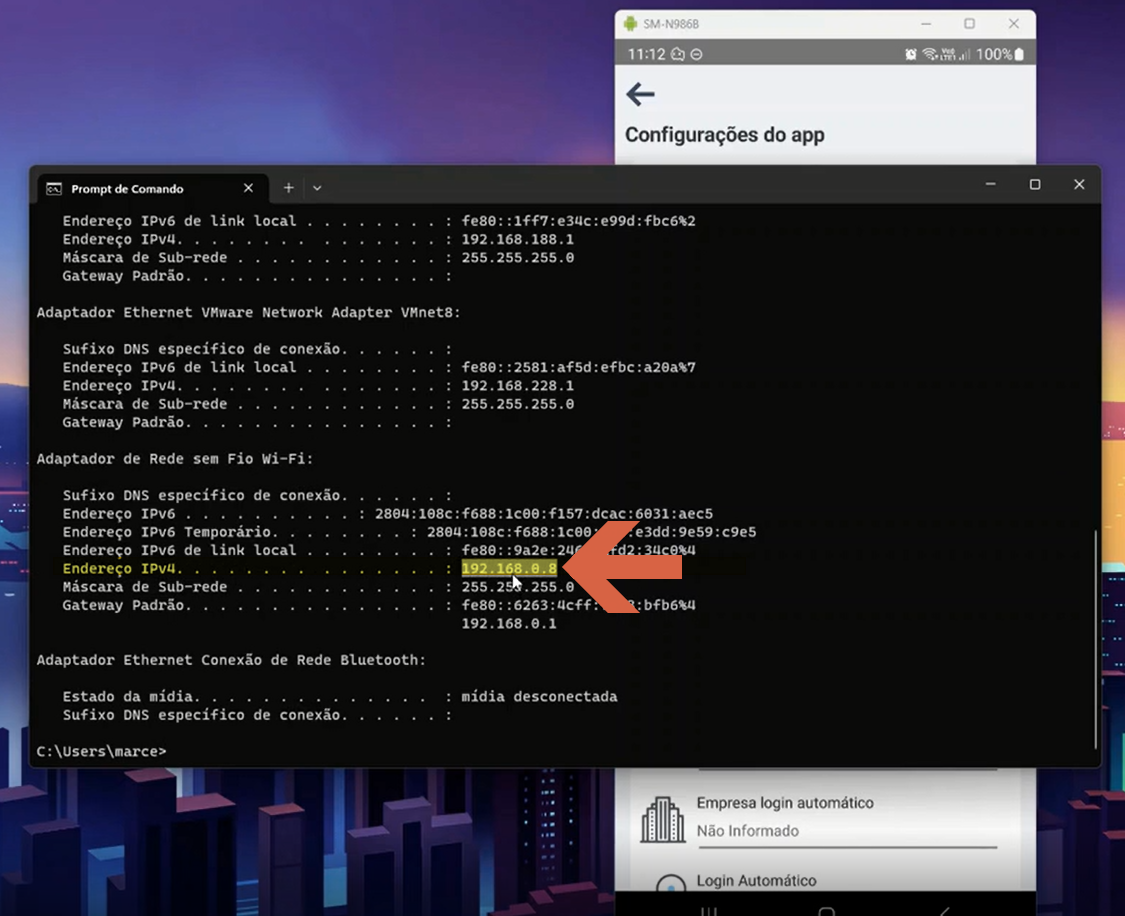Minimize the SM-N986B window

tap(926, 24)
